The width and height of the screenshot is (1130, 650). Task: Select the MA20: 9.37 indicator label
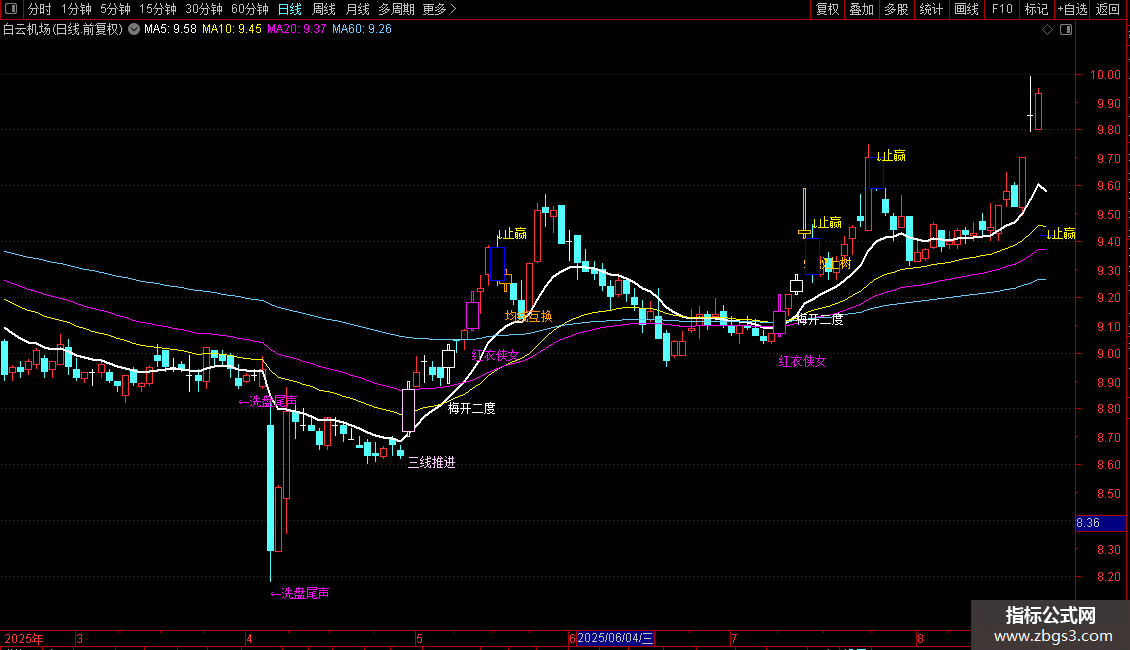(296, 30)
